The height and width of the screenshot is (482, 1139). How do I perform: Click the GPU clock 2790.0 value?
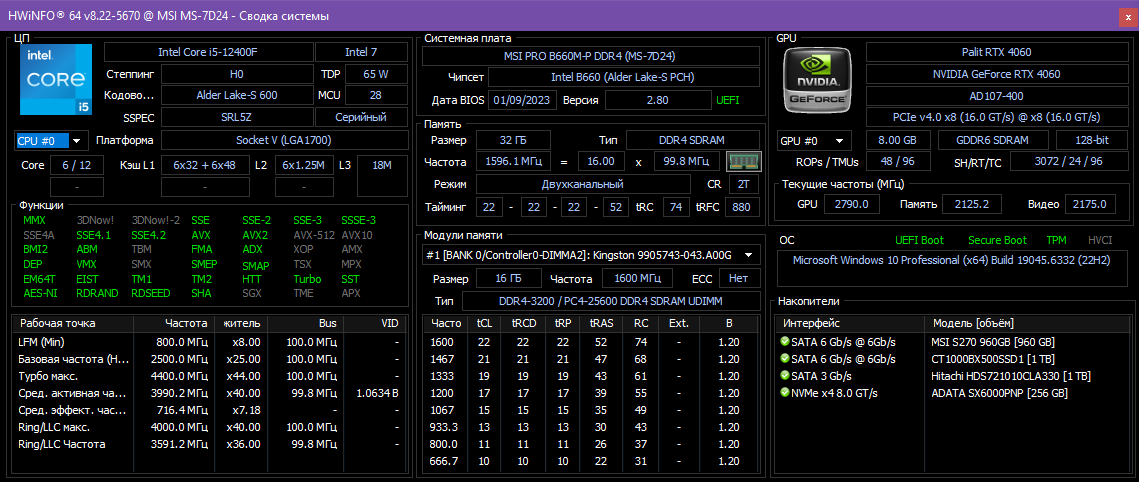[x=852, y=205]
